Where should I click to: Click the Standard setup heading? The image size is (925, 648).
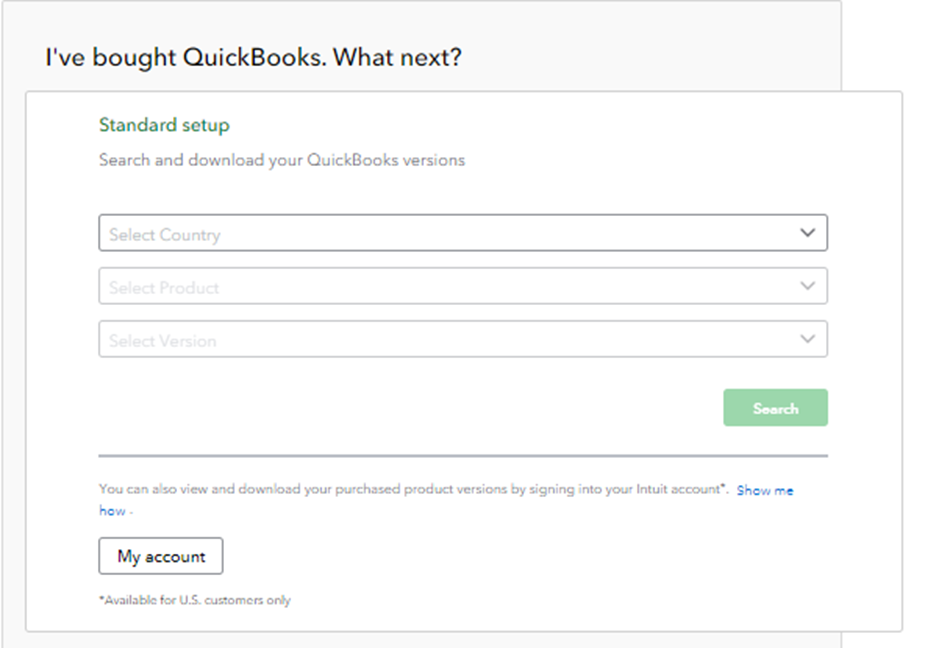point(164,125)
